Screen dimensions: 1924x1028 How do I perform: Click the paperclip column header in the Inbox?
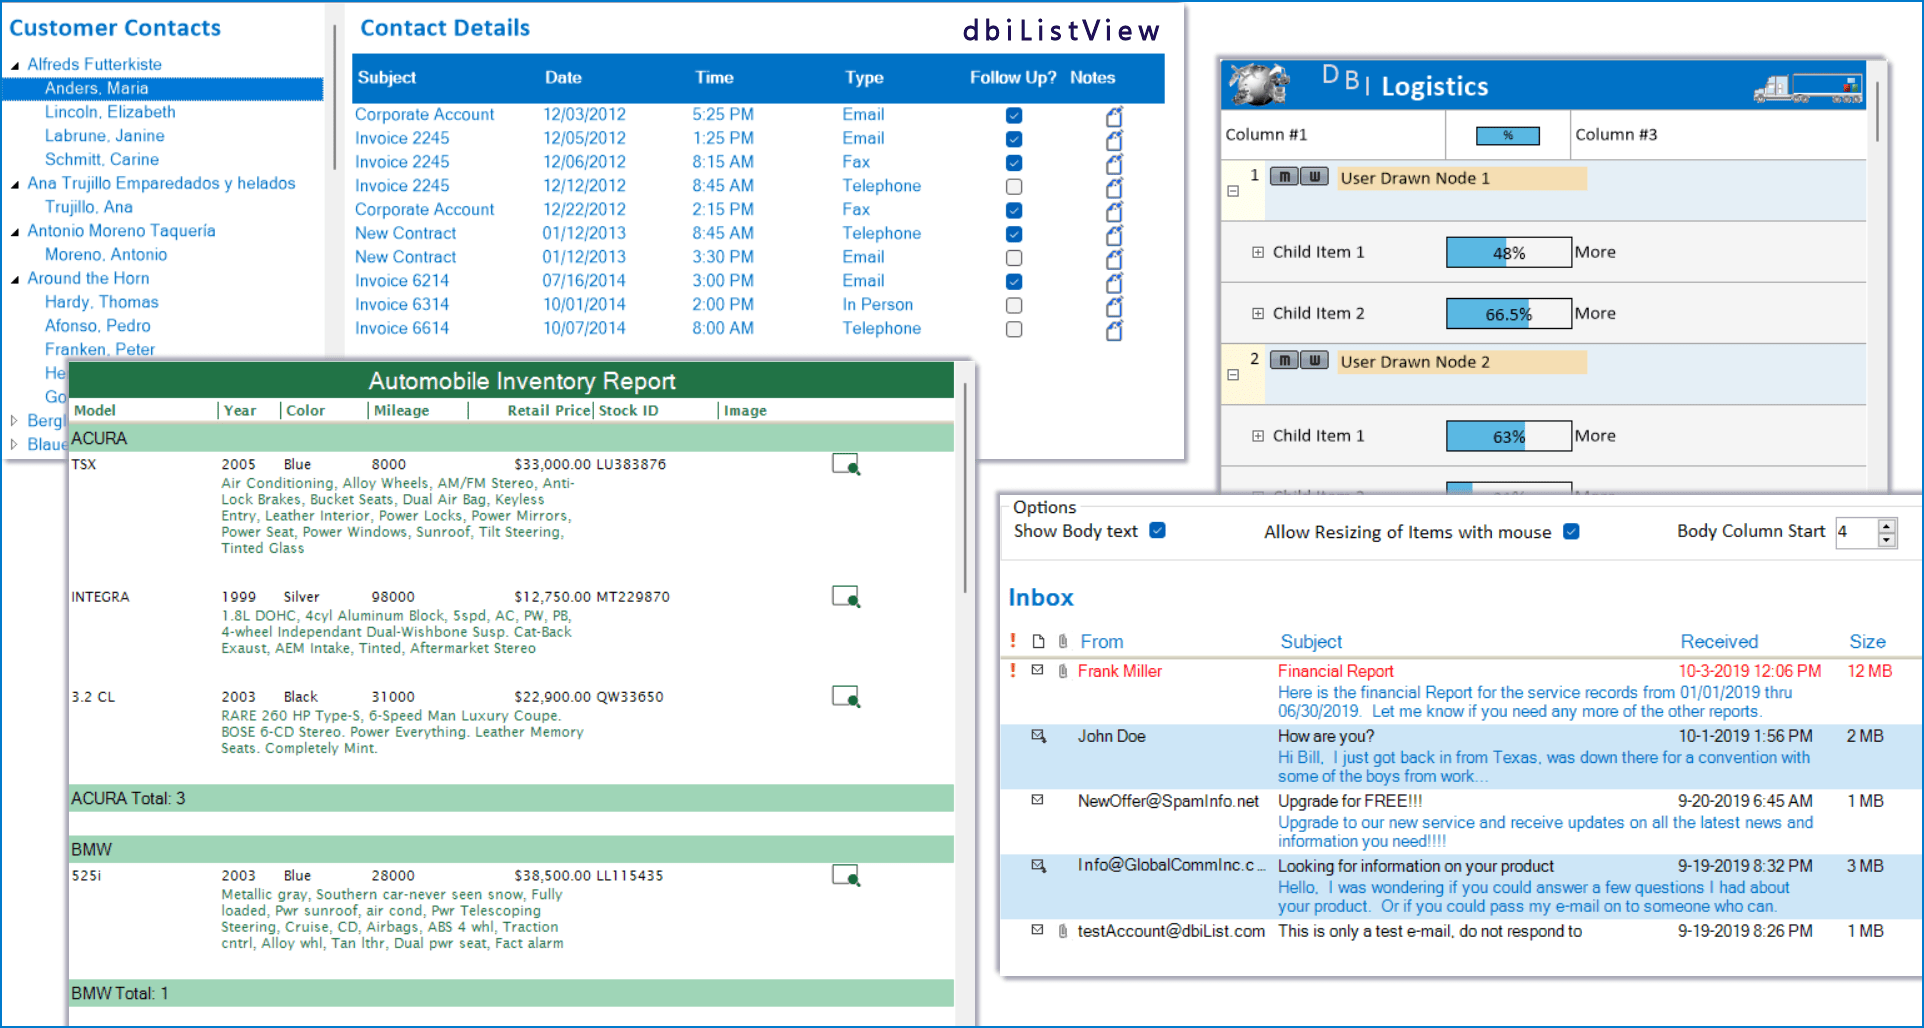[x=1062, y=641]
